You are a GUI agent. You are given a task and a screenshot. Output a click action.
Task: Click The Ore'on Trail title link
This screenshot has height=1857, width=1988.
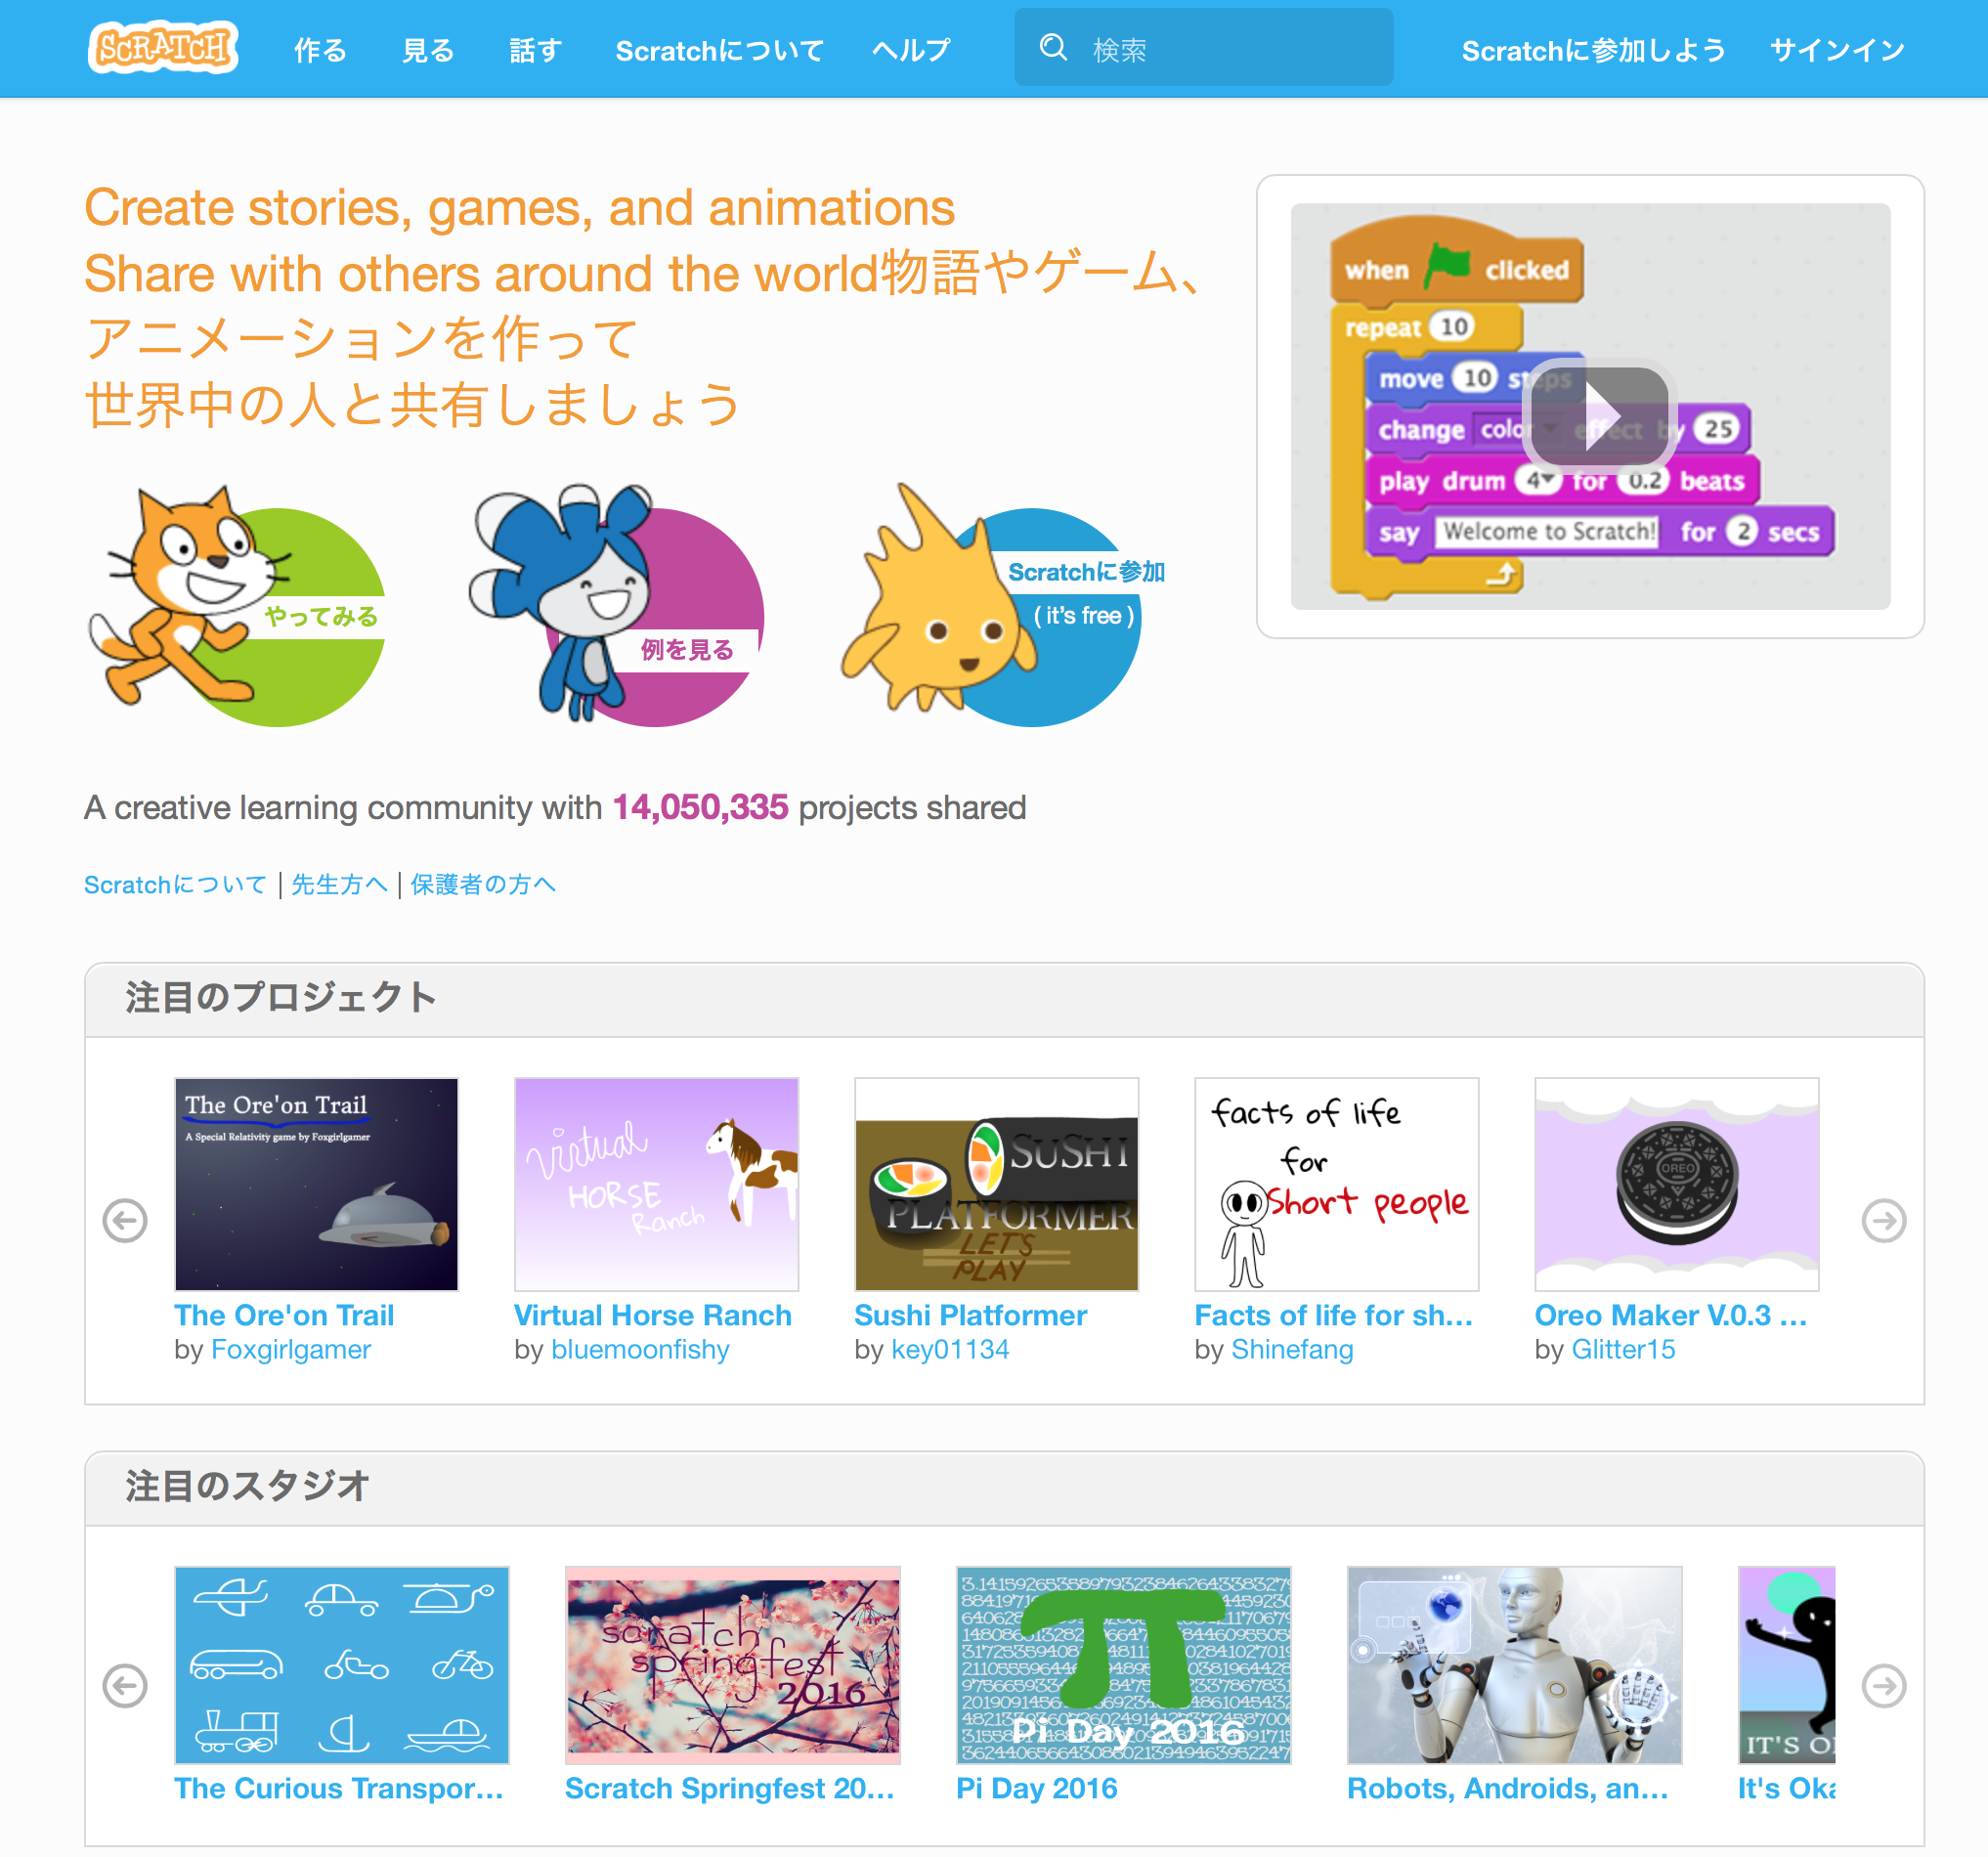pyautogui.click(x=284, y=1315)
